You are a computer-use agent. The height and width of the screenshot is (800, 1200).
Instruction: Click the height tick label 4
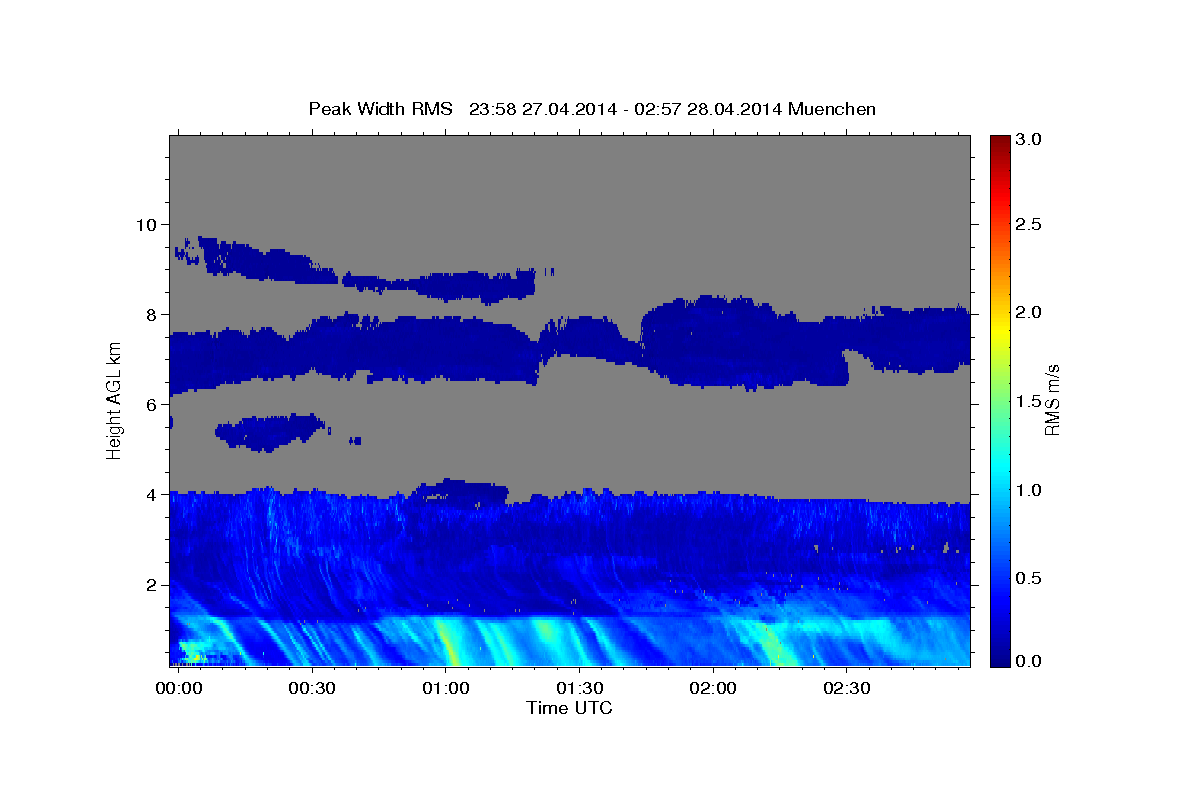click(x=154, y=495)
